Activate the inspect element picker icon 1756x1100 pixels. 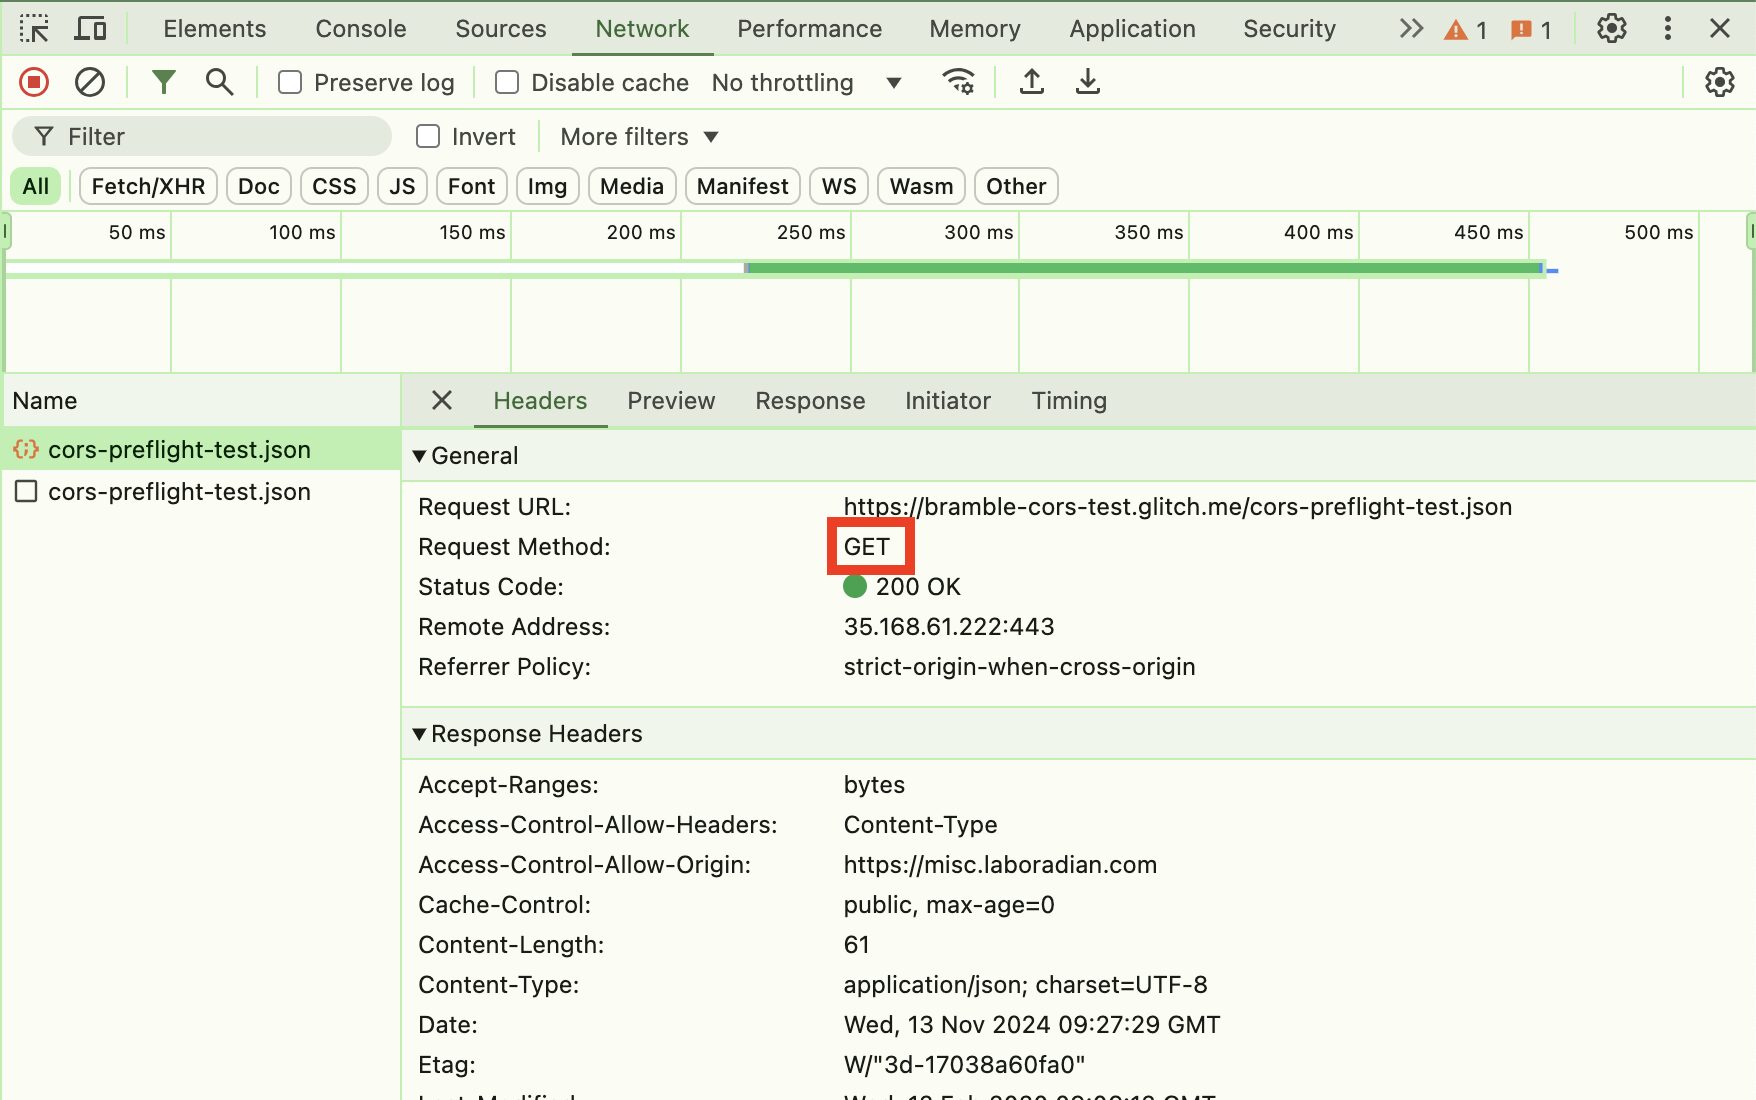pyautogui.click(x=34, y=28)
